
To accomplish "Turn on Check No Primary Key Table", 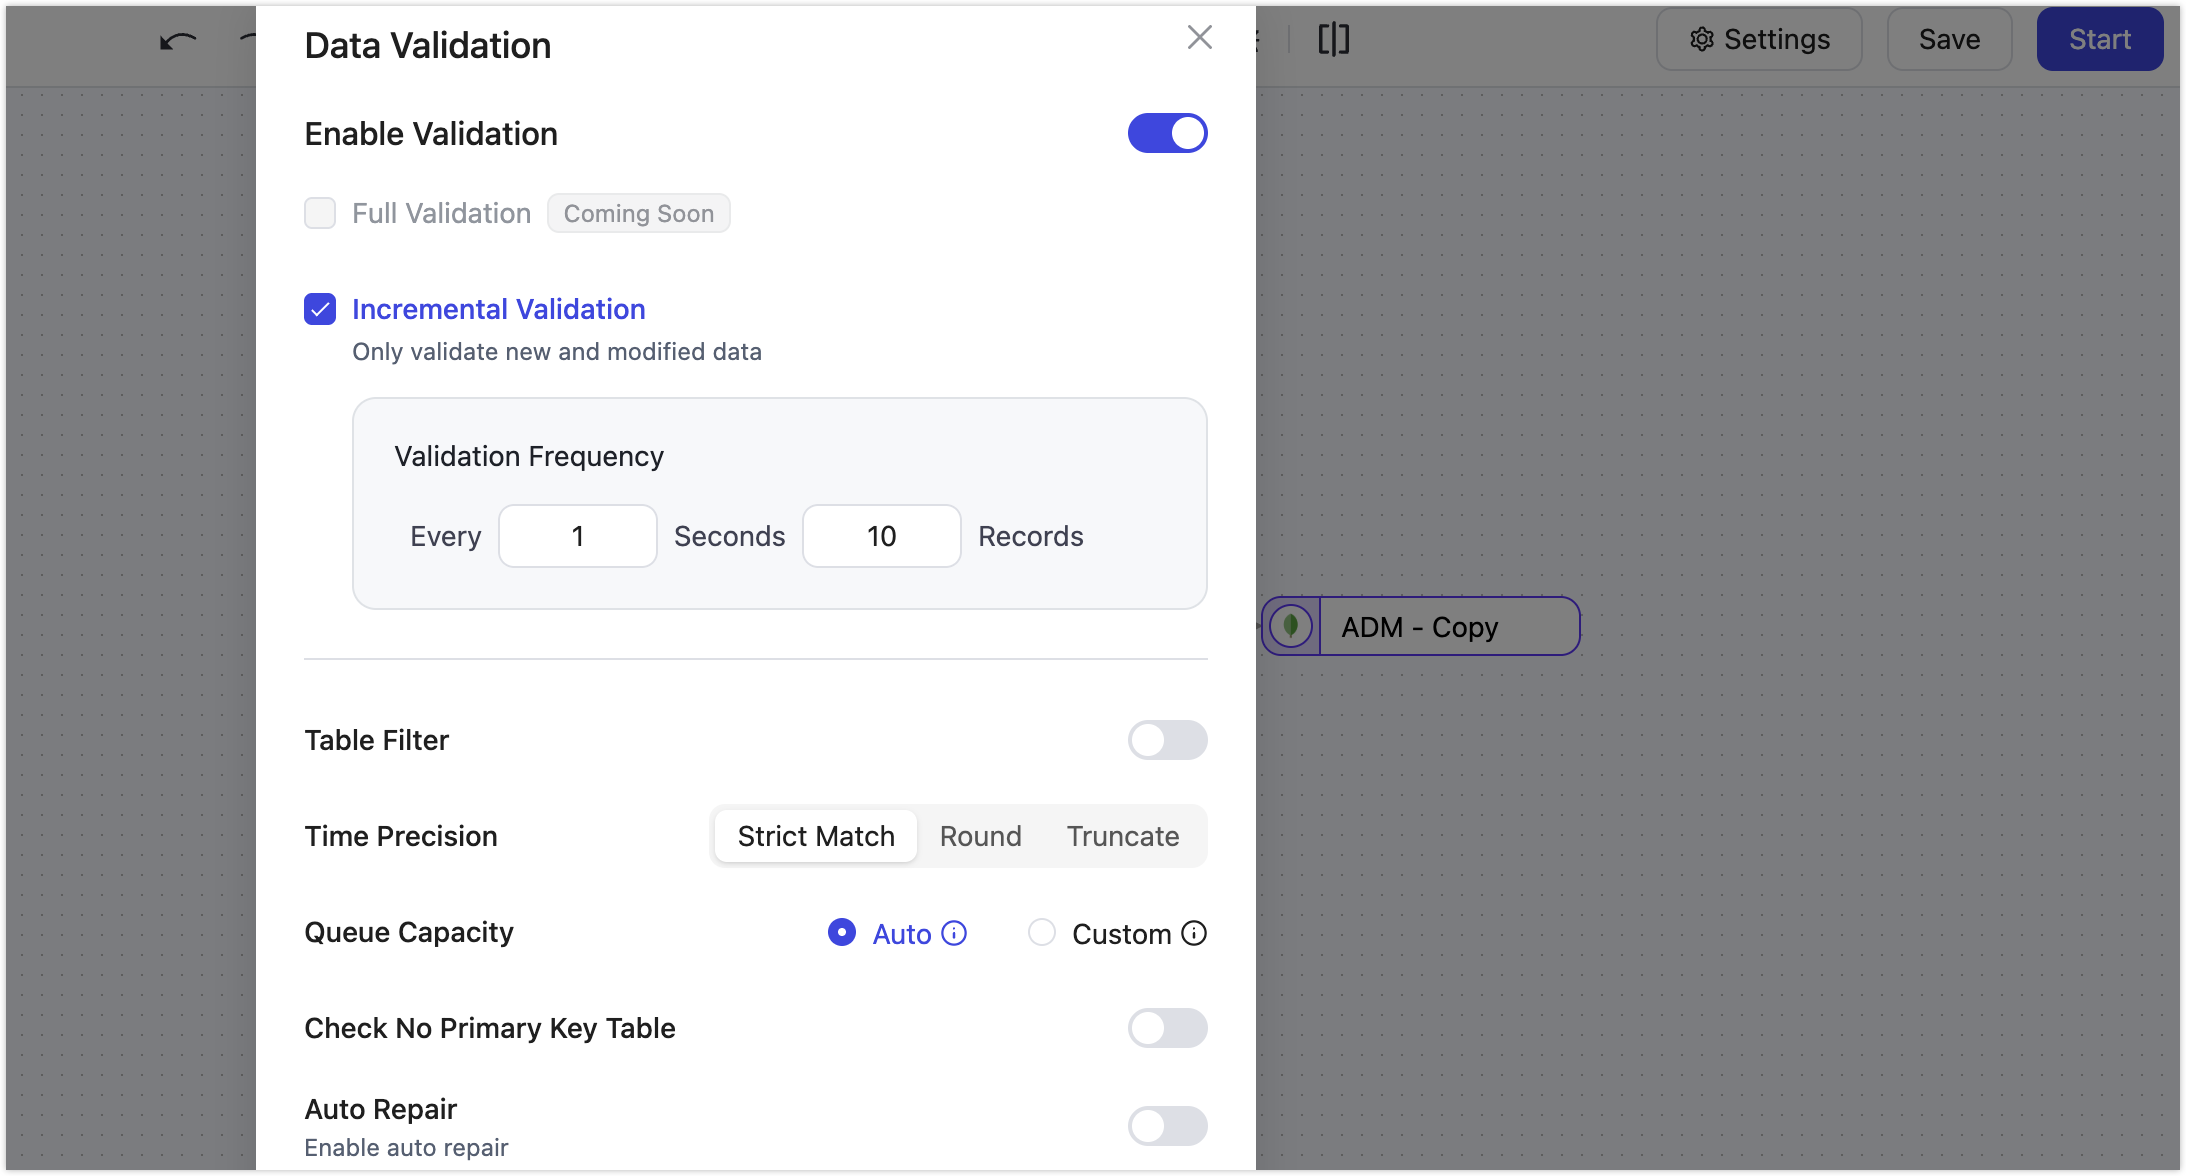I will pos(1167,1028).
